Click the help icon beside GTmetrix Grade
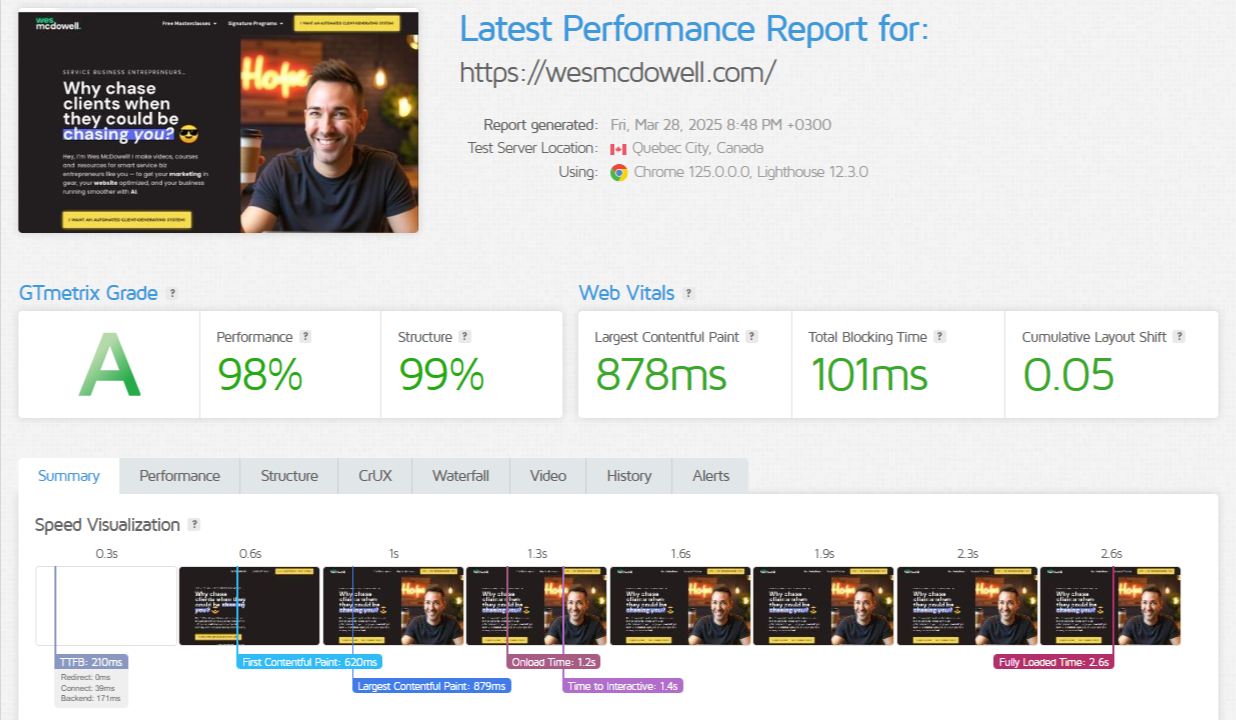This screenshot has height=720, width=1236. click(x=172, y=293)
